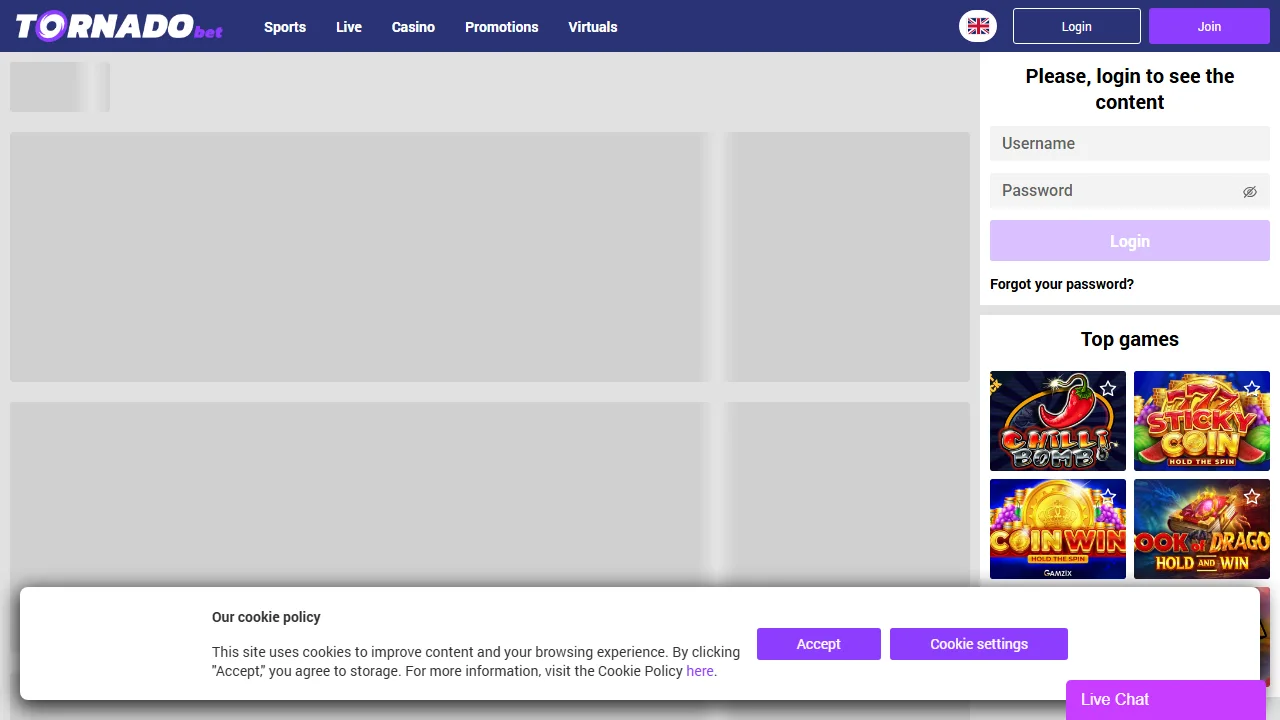Open the Virtuals section
Viewport: 1280px width, 720px height.
pyautogui.click(x=593, y=27)
